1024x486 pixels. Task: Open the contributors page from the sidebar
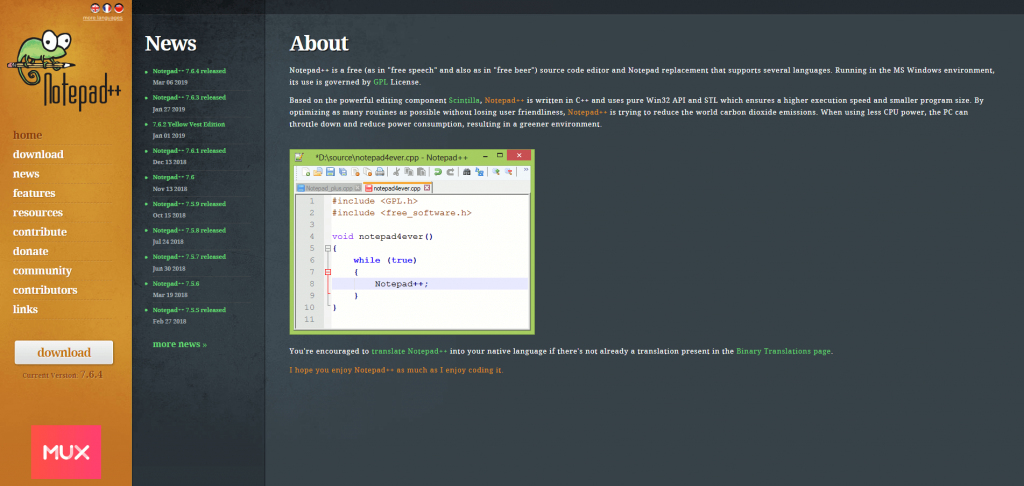(45, 290)
